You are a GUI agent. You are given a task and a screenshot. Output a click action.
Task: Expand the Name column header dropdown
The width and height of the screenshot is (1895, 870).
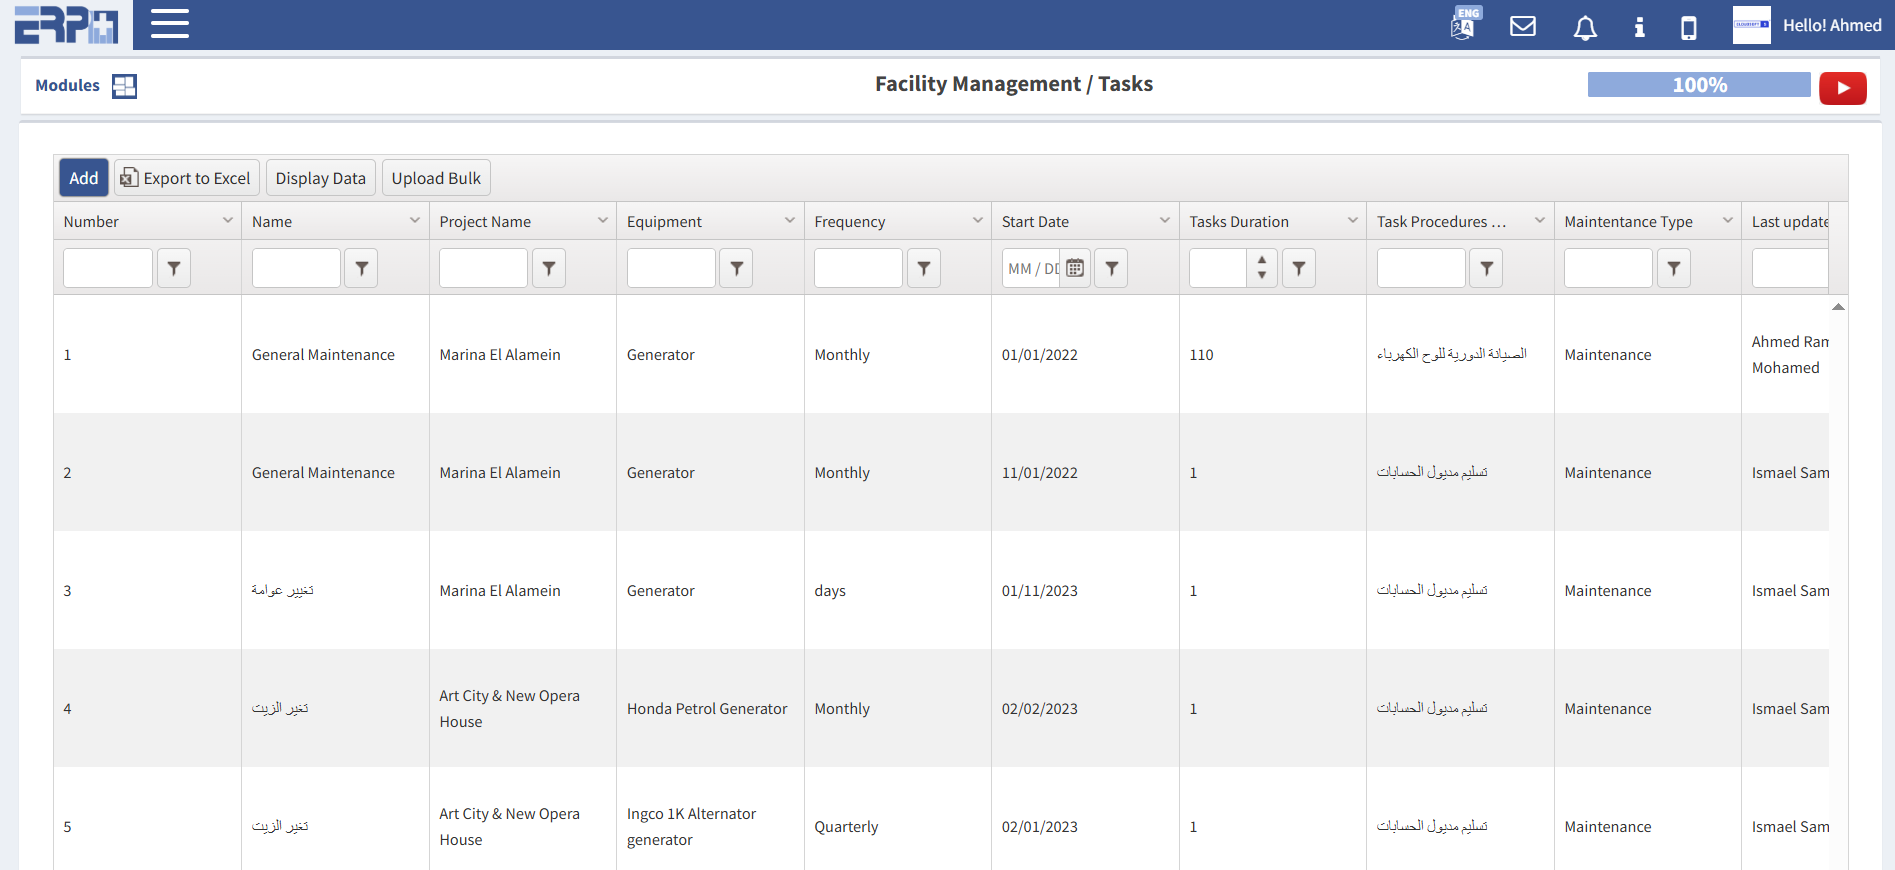414,221
